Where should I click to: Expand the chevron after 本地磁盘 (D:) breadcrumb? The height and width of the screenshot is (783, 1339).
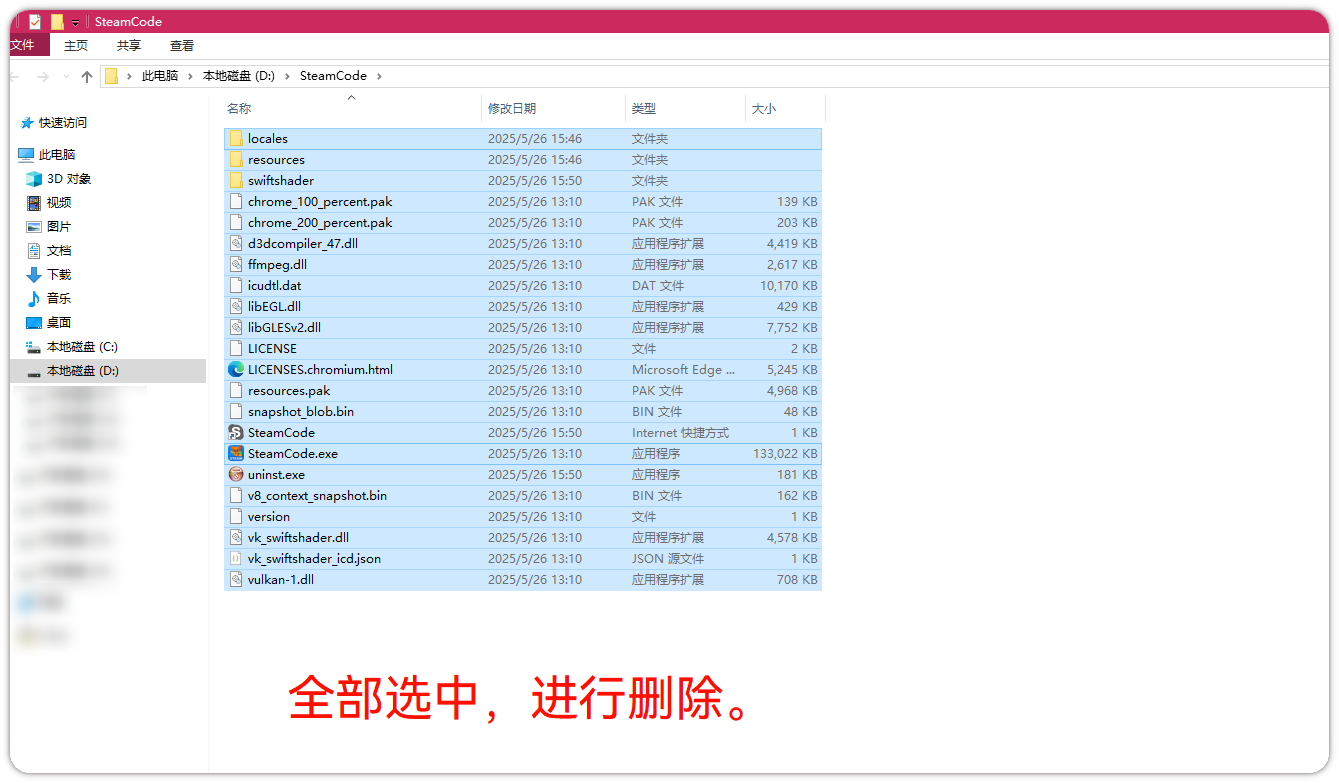[288, 76]
